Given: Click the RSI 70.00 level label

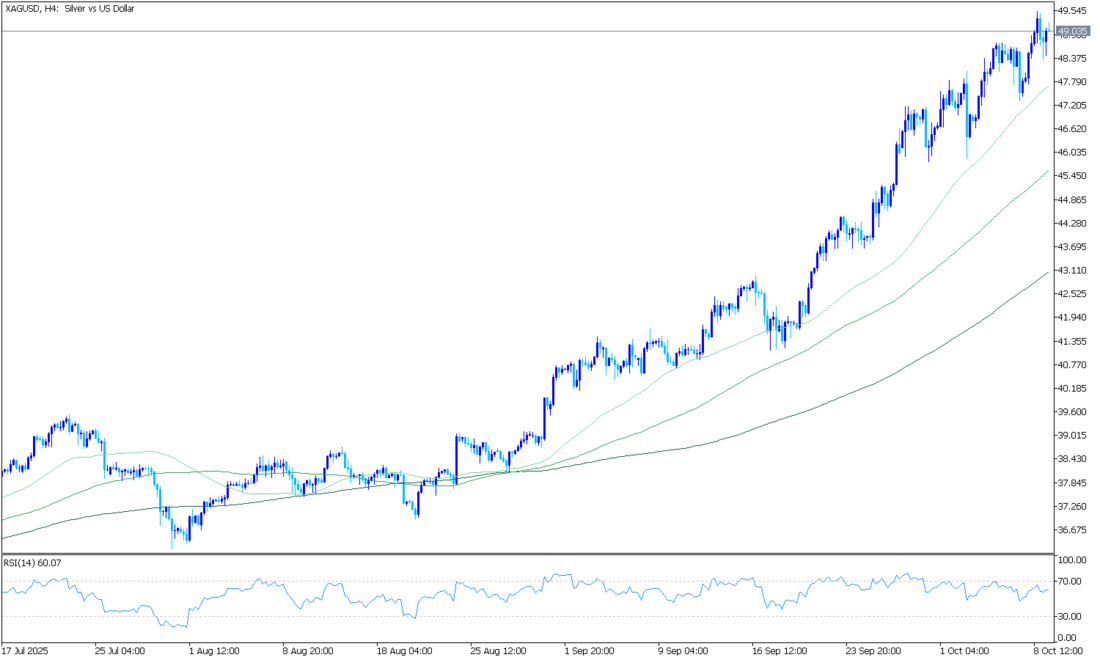Looking at the screenshot, I should point(1070,581).
